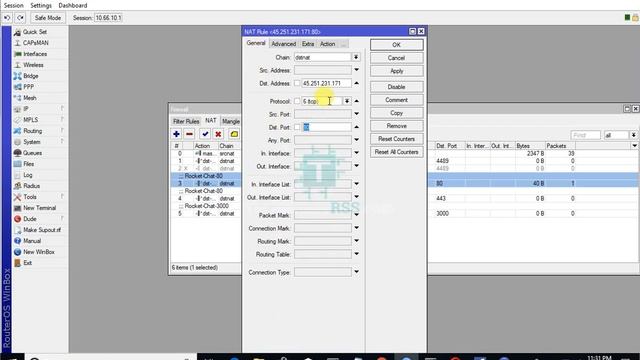Open New Terminal from sidebar
Viewport: 640px width, 360px height.
39,208
